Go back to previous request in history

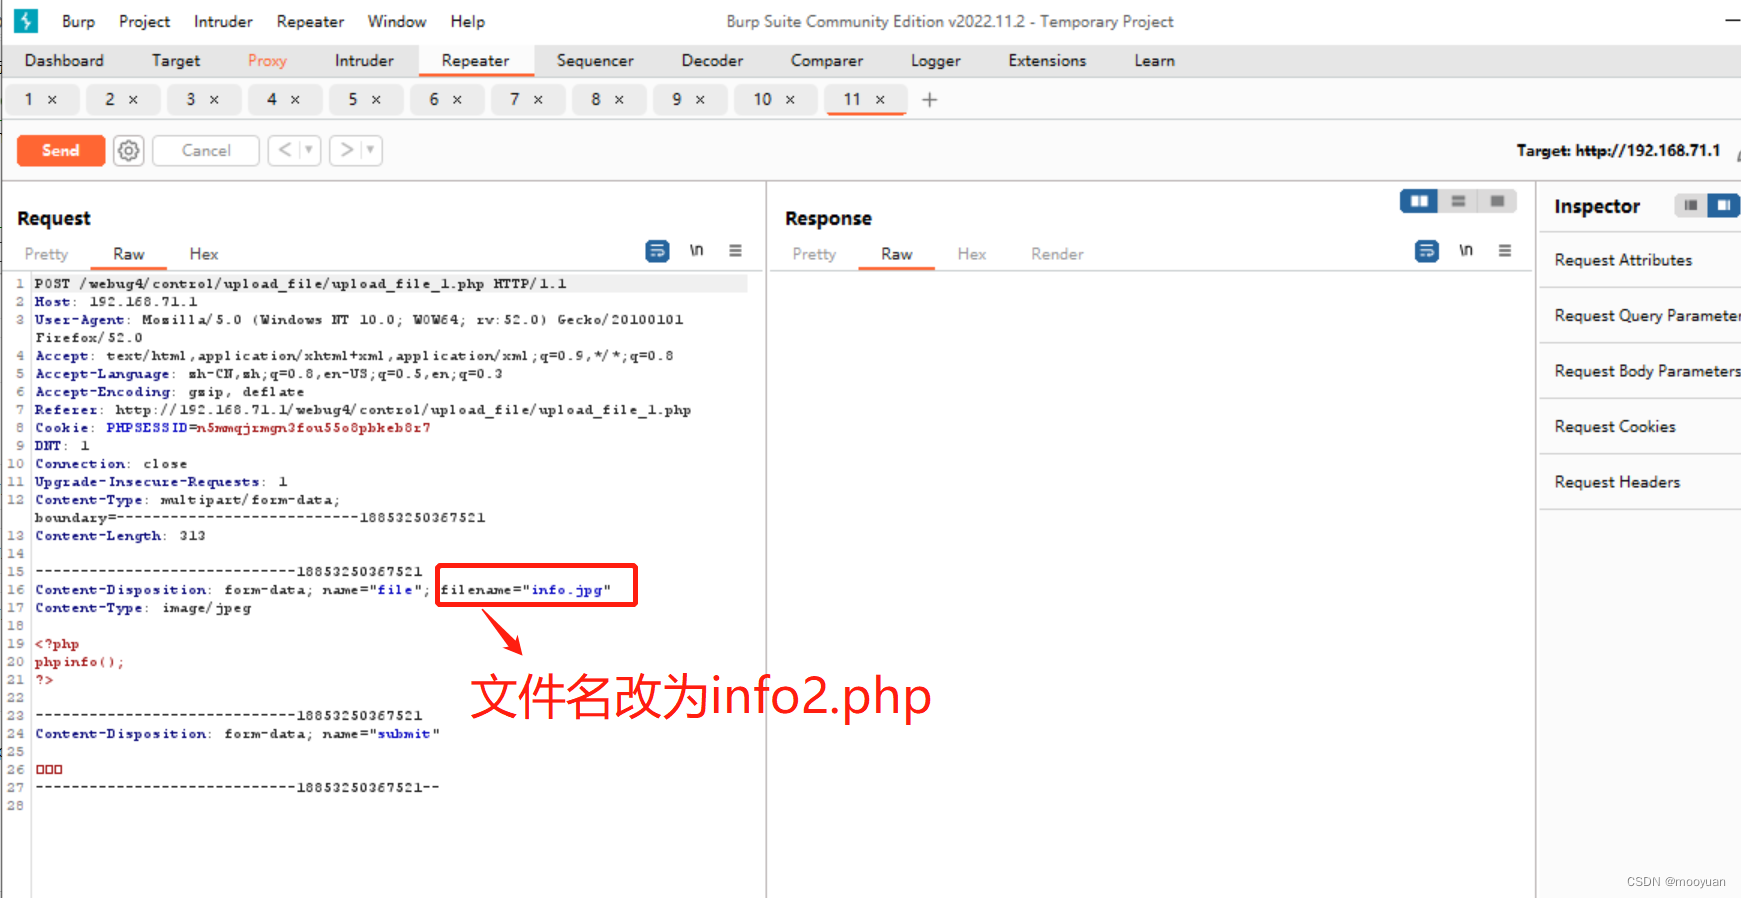(x=285, y=150)
